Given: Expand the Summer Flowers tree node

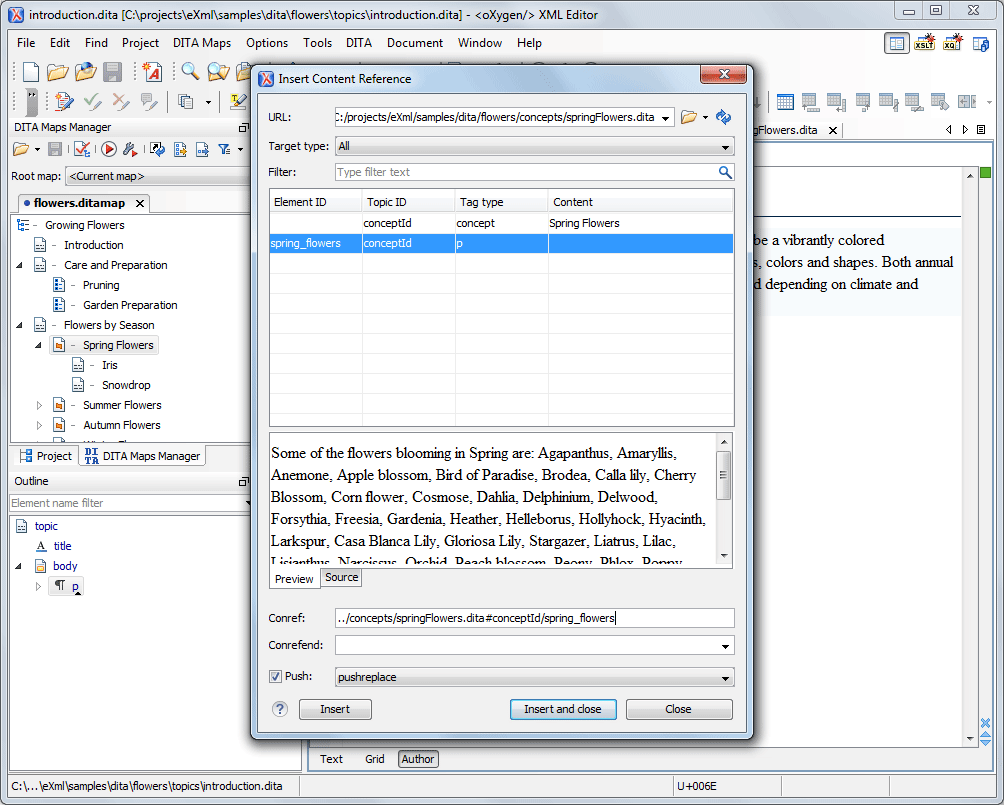Looking at the screenshot, I should coord(38,405).
